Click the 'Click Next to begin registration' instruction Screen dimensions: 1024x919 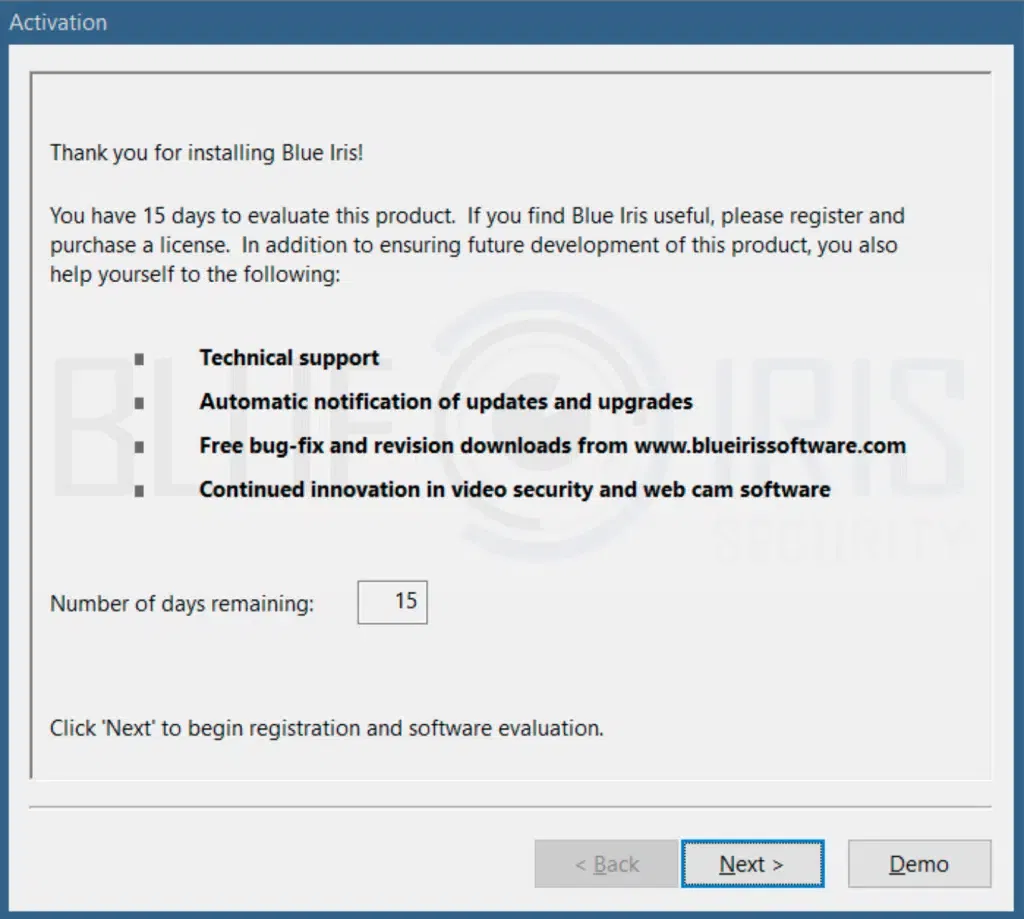(326, 728)
